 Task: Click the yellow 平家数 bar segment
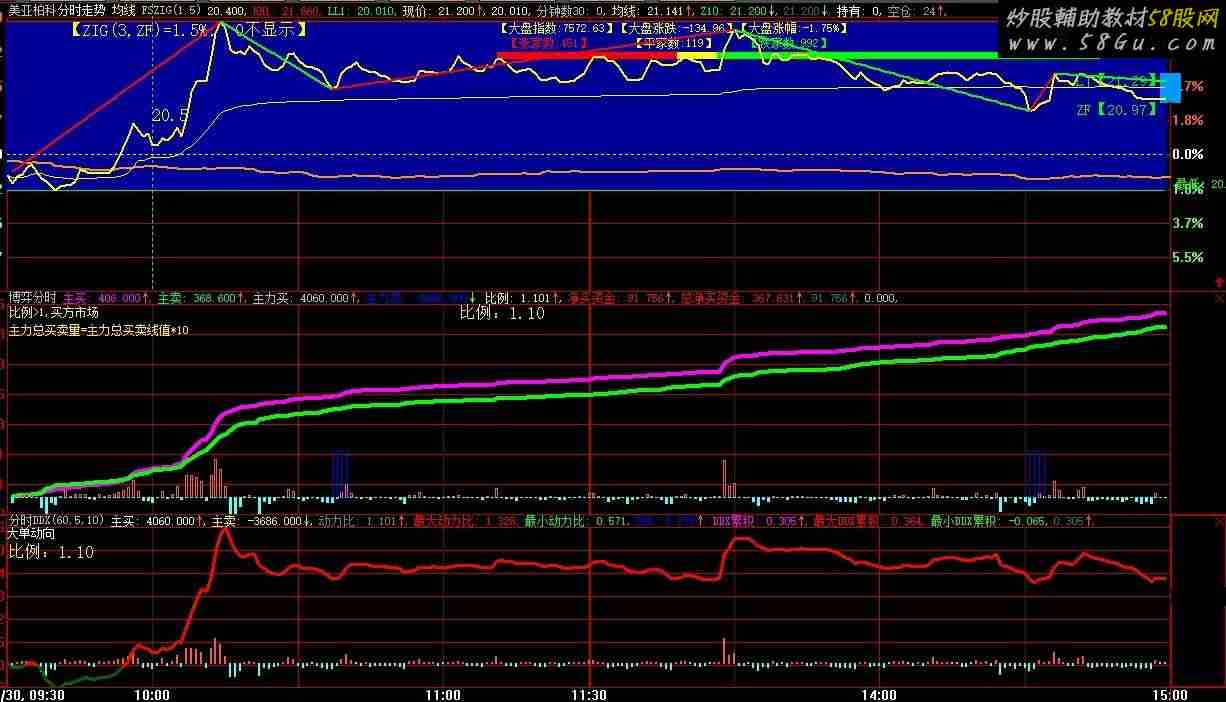click(697, 56)
